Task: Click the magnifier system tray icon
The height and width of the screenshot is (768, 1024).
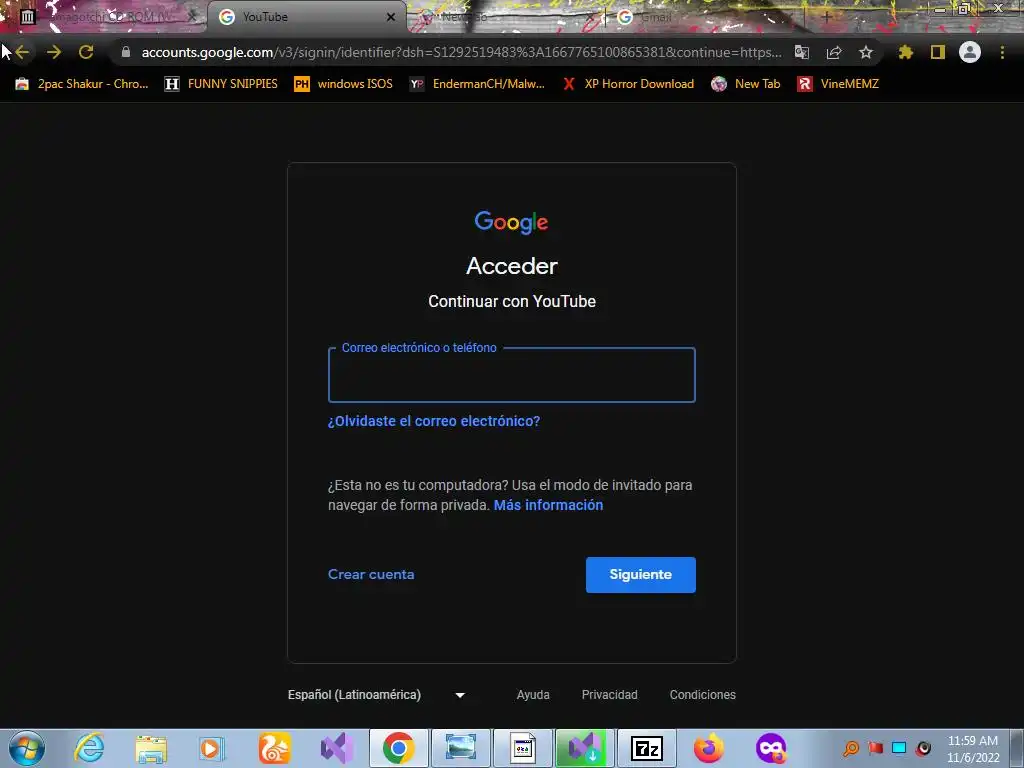Action: [852, 748]
